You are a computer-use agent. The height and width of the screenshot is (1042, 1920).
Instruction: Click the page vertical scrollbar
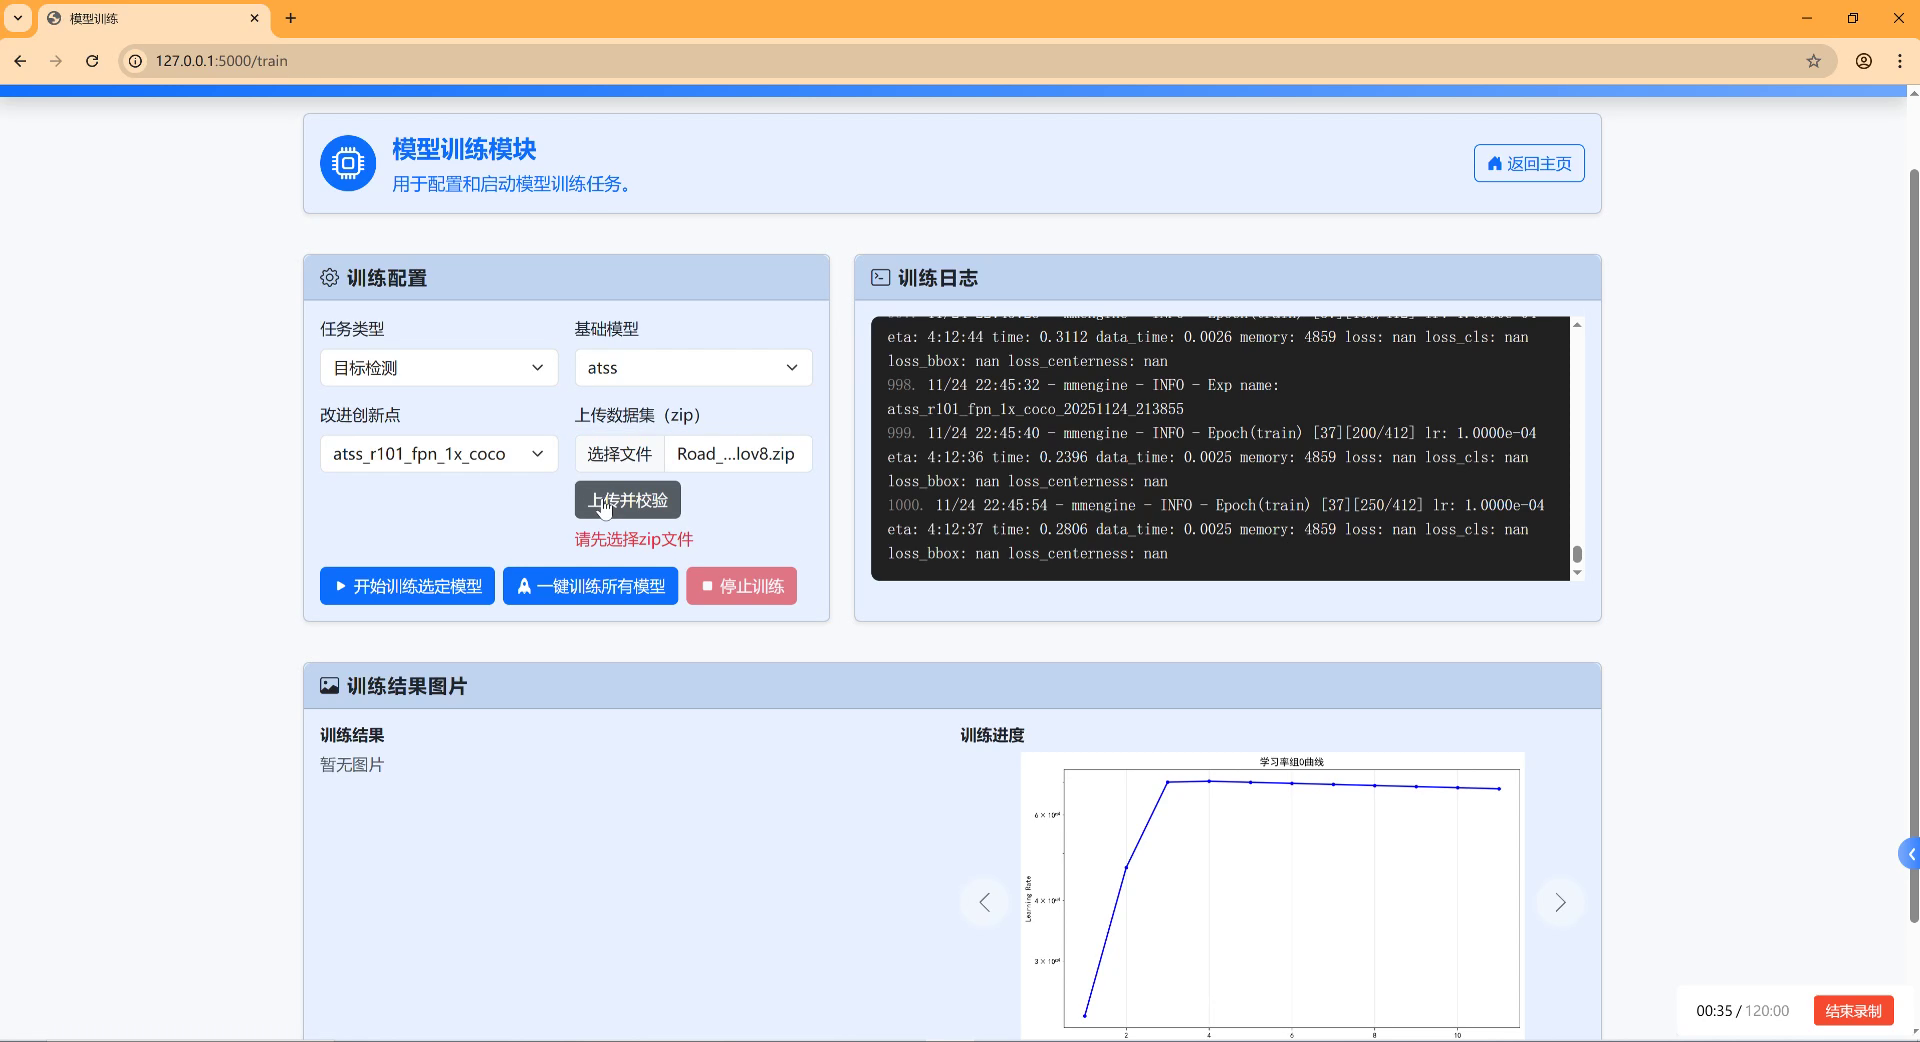tap(1914, 545)
